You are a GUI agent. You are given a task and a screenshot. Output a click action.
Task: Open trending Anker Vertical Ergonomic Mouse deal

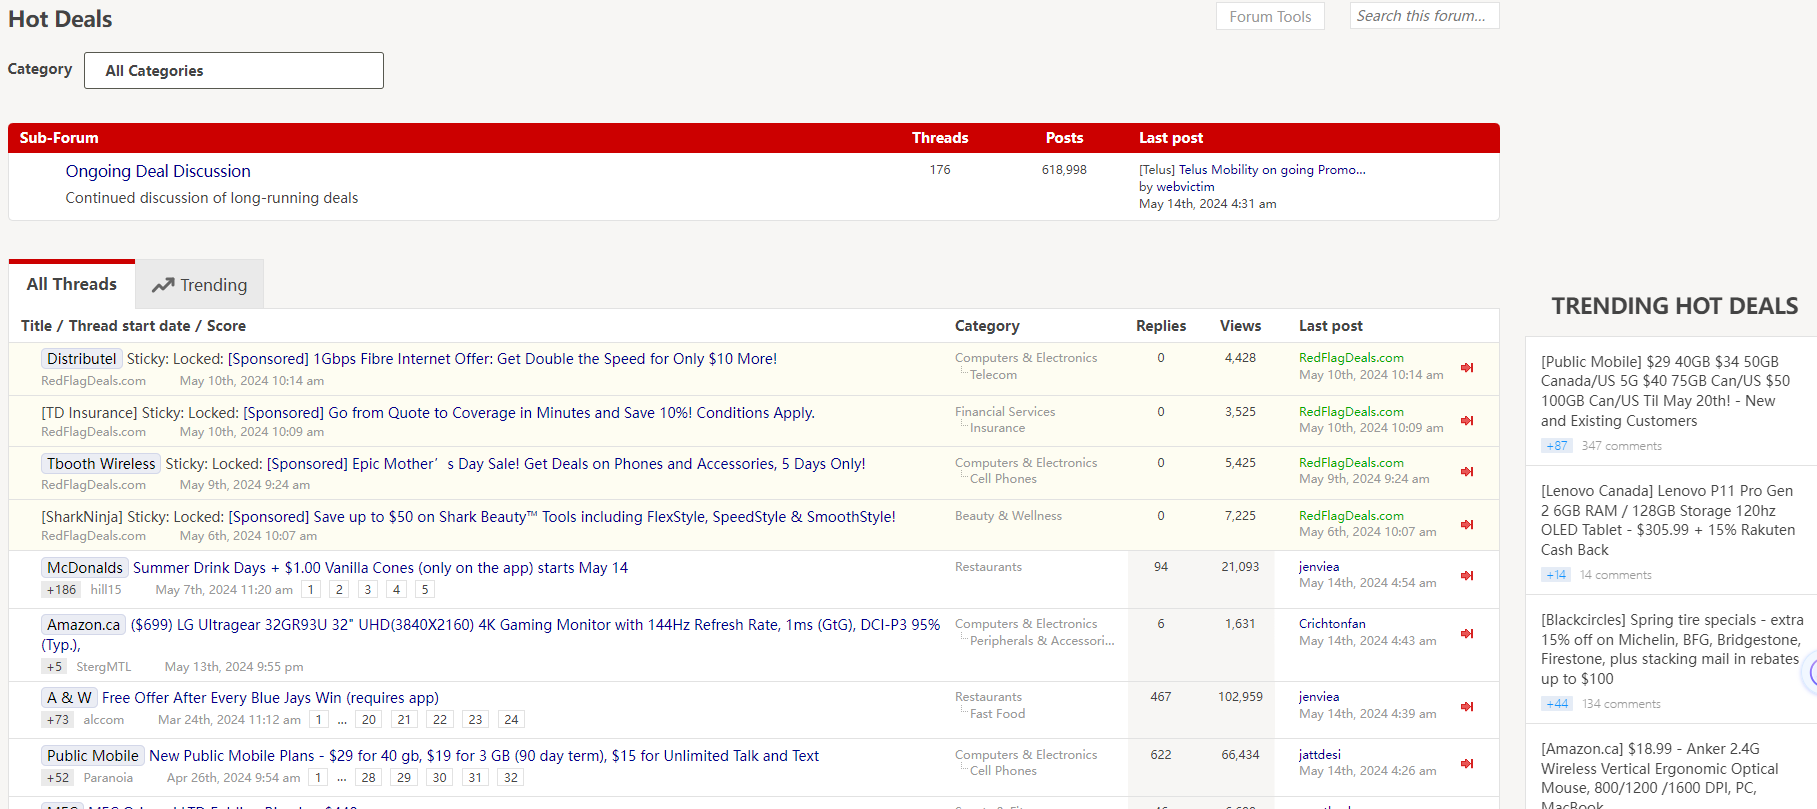1660,773
